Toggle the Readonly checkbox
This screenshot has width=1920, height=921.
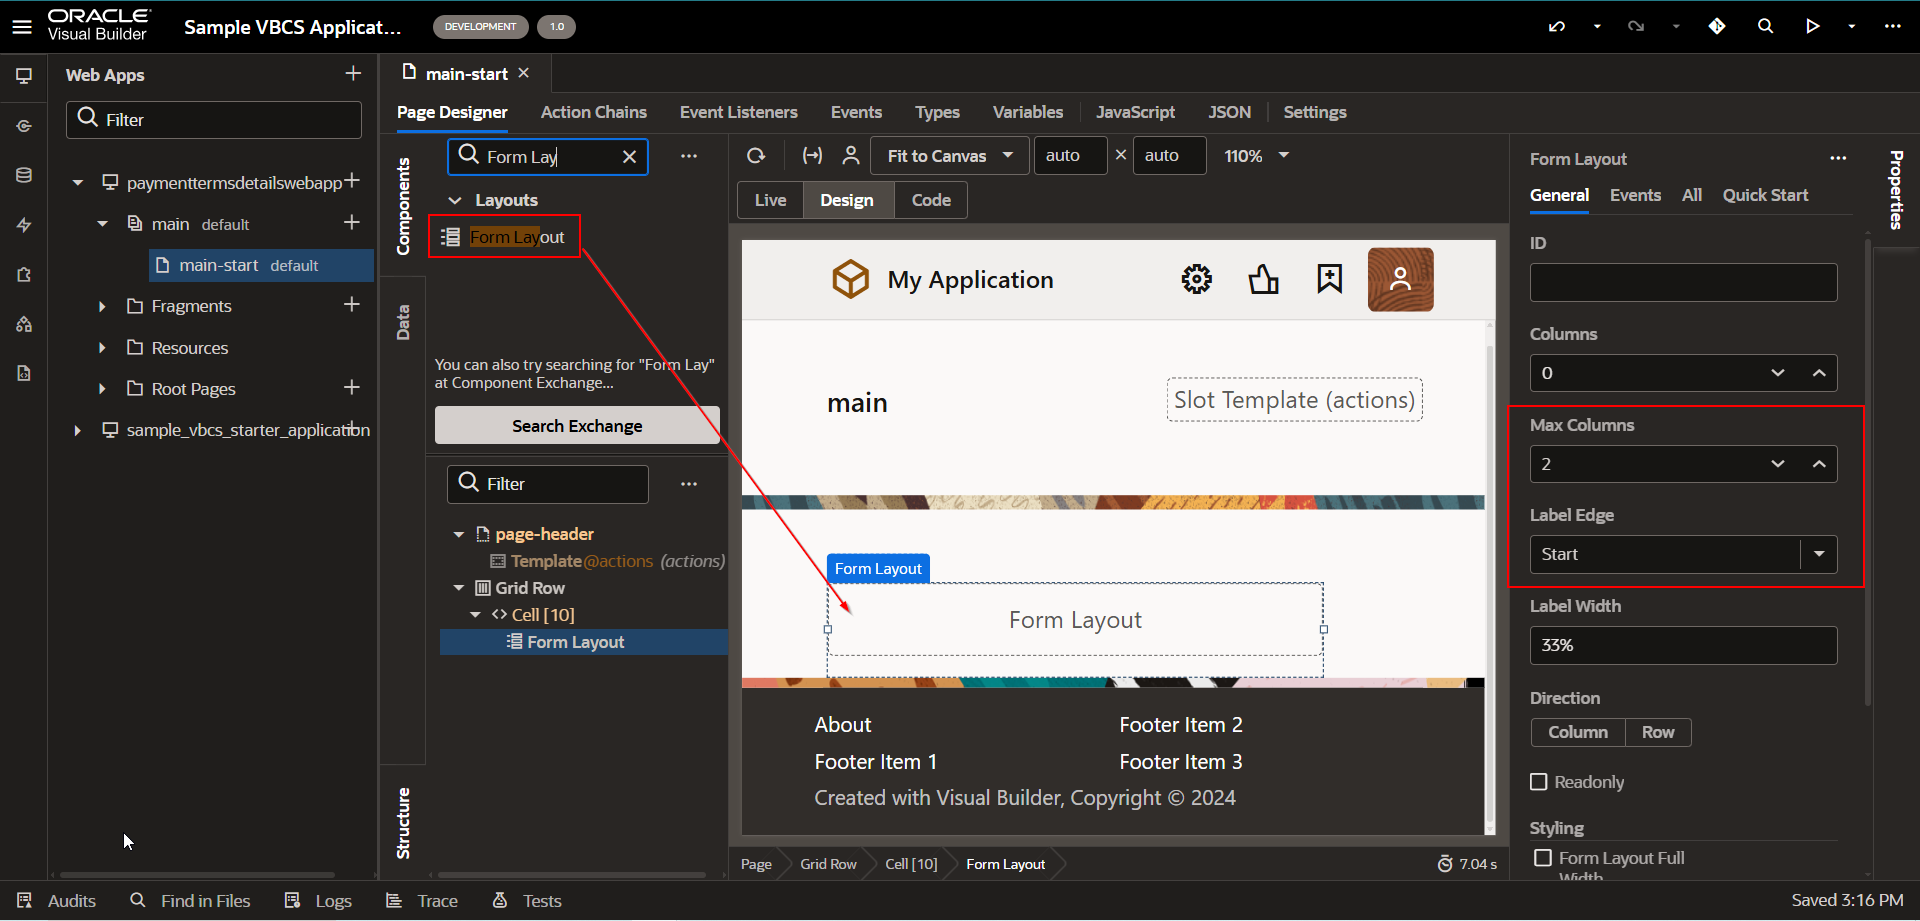pyautogui.click(x=1539, y=782)
